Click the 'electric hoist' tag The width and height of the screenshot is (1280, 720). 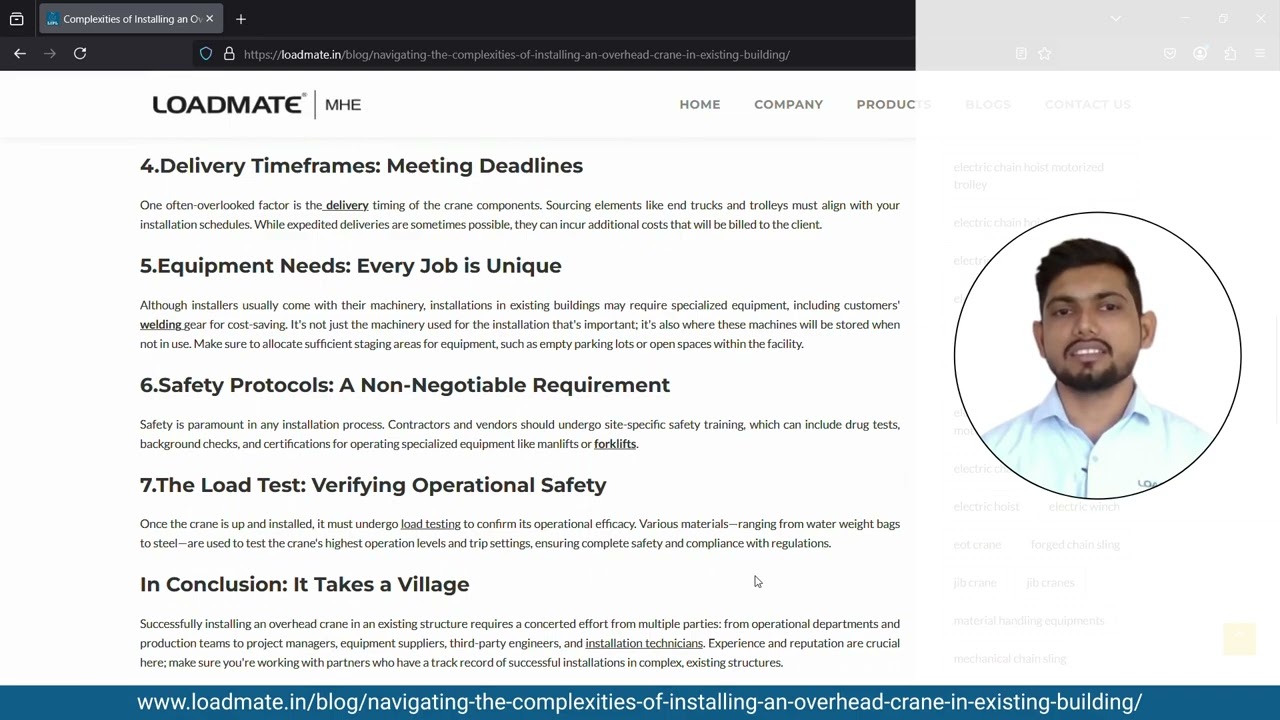(986, 507)
